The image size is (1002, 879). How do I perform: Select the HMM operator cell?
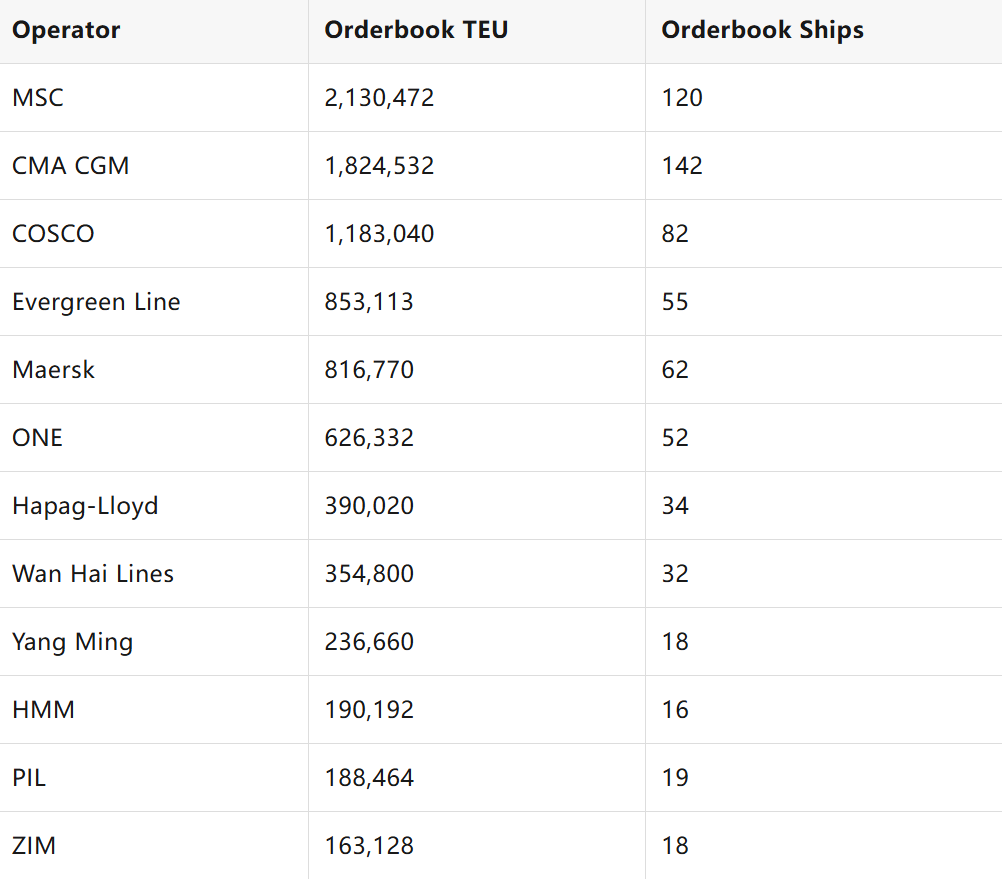[x=43, y=710]
